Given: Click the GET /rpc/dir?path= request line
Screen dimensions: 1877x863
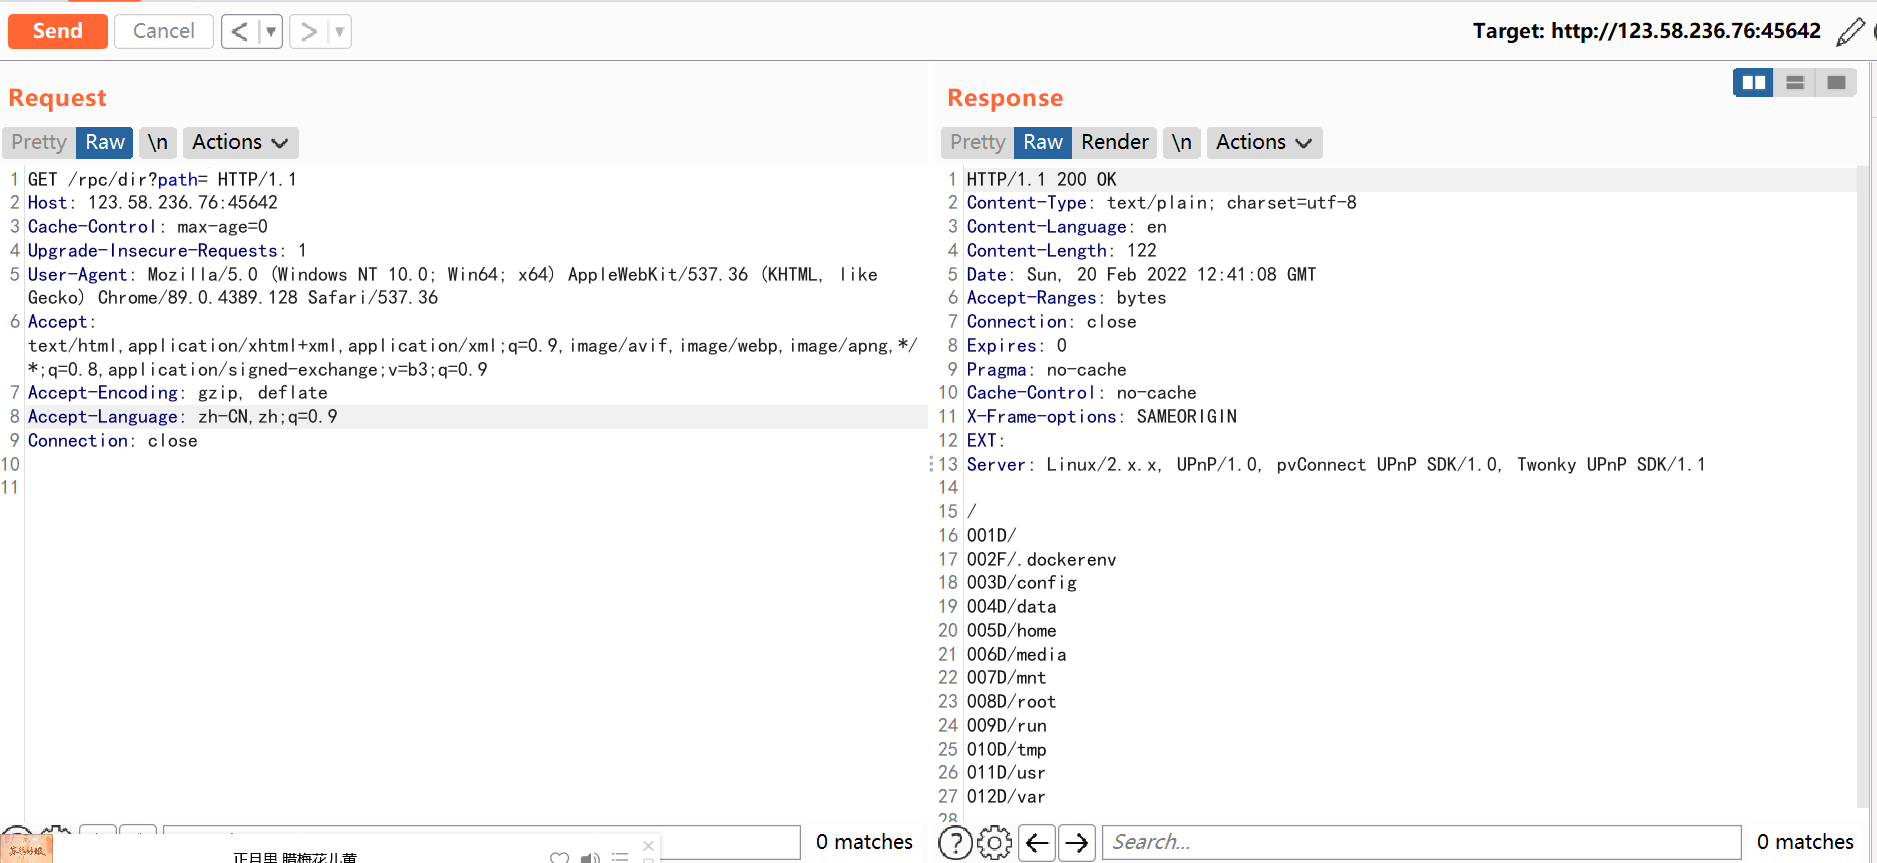Looking at the screenshot, I should coord(162,180).
